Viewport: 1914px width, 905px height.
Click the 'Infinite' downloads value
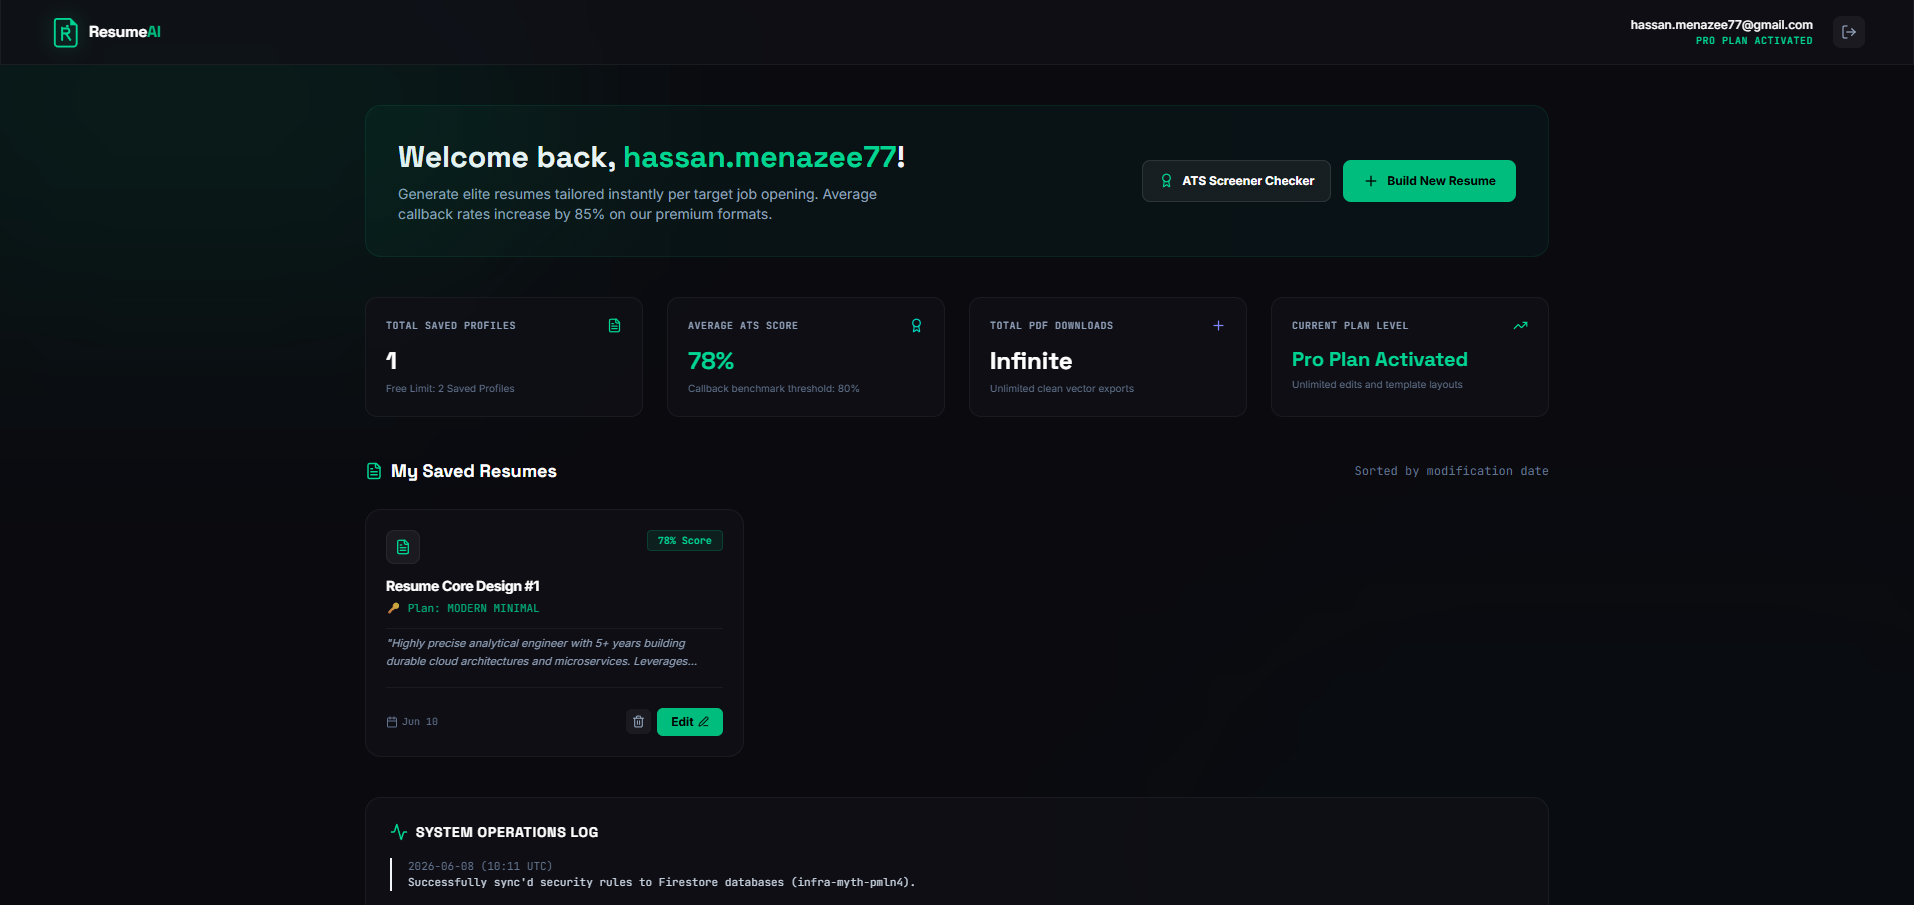(x=1031, y=361)
